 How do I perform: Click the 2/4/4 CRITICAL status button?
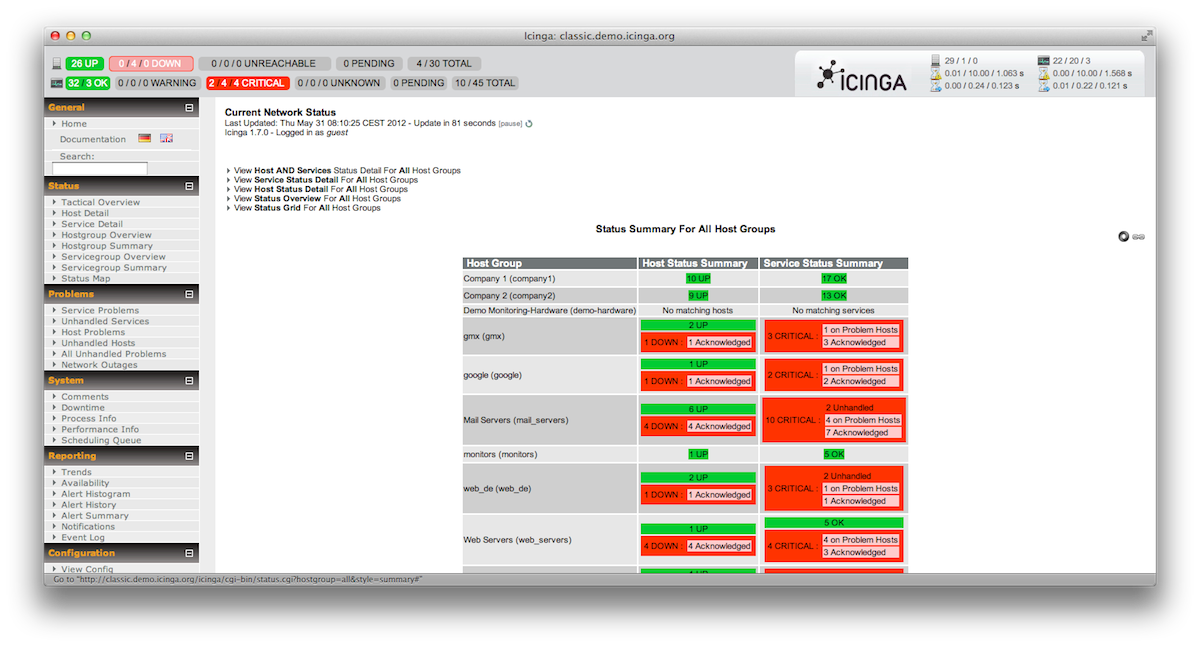(247, 83)
